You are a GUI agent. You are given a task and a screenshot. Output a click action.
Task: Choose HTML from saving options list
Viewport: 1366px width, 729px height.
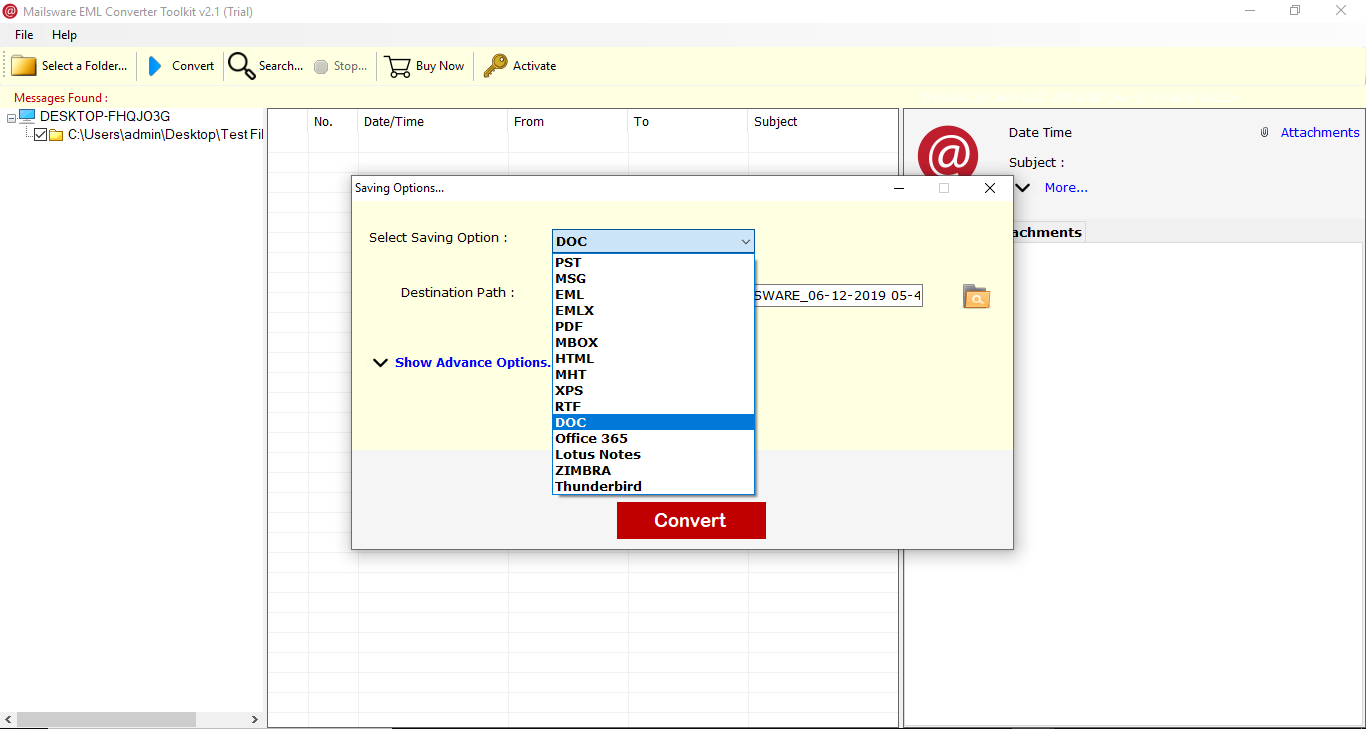[653, 359]
